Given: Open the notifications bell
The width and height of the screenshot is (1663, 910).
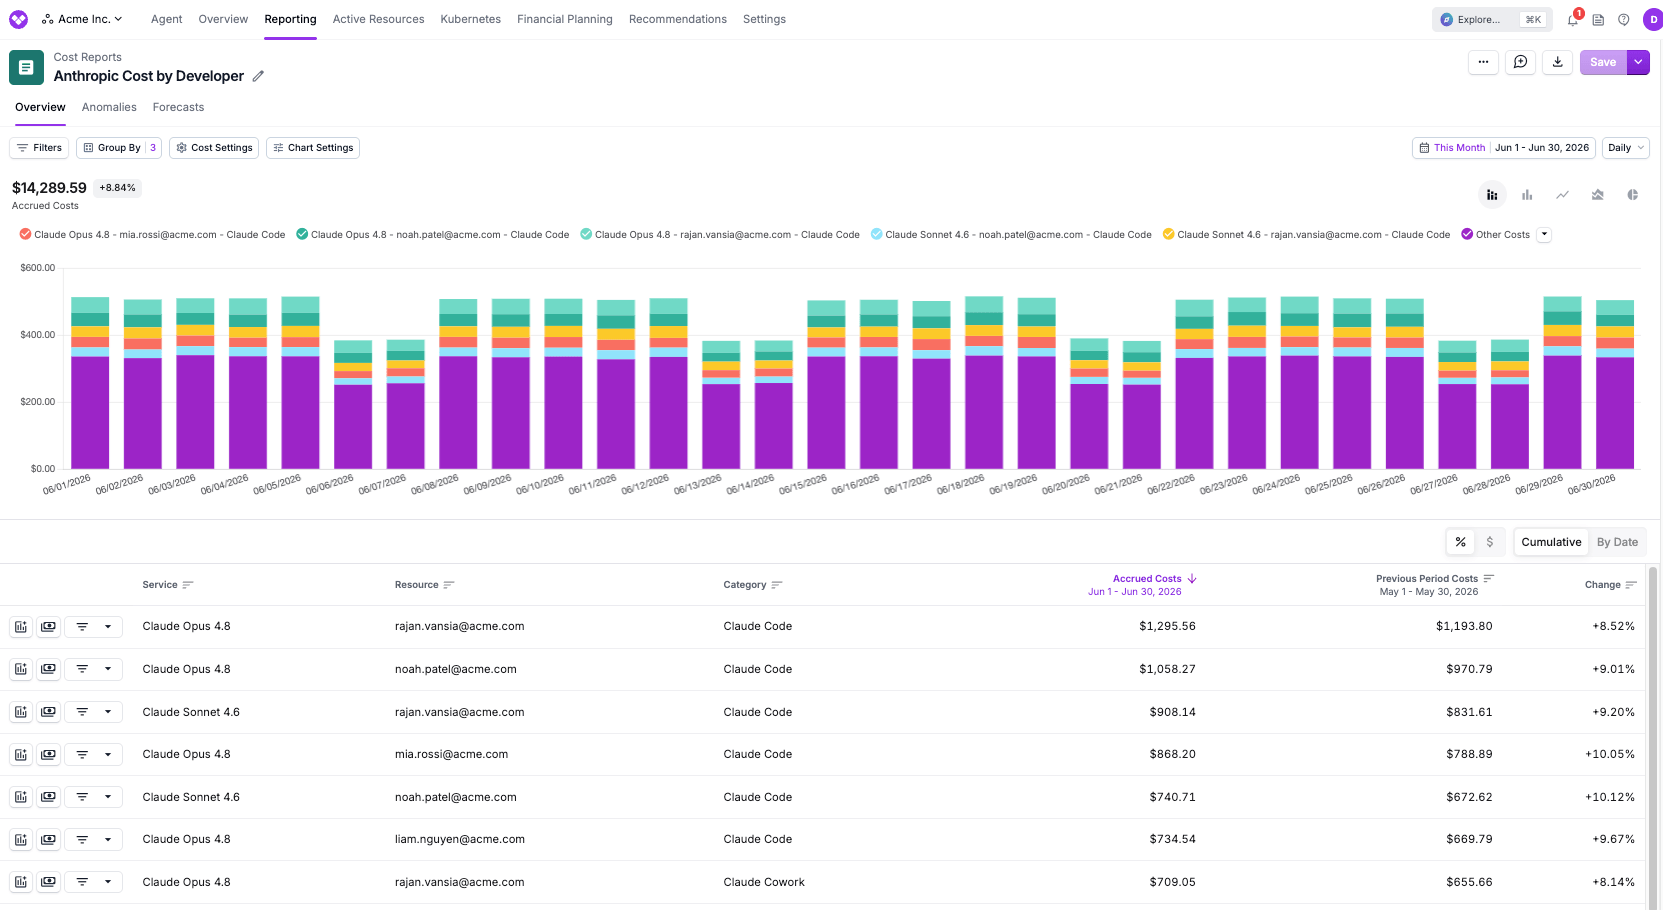Looking at the screenshot, I should 1572,20.
